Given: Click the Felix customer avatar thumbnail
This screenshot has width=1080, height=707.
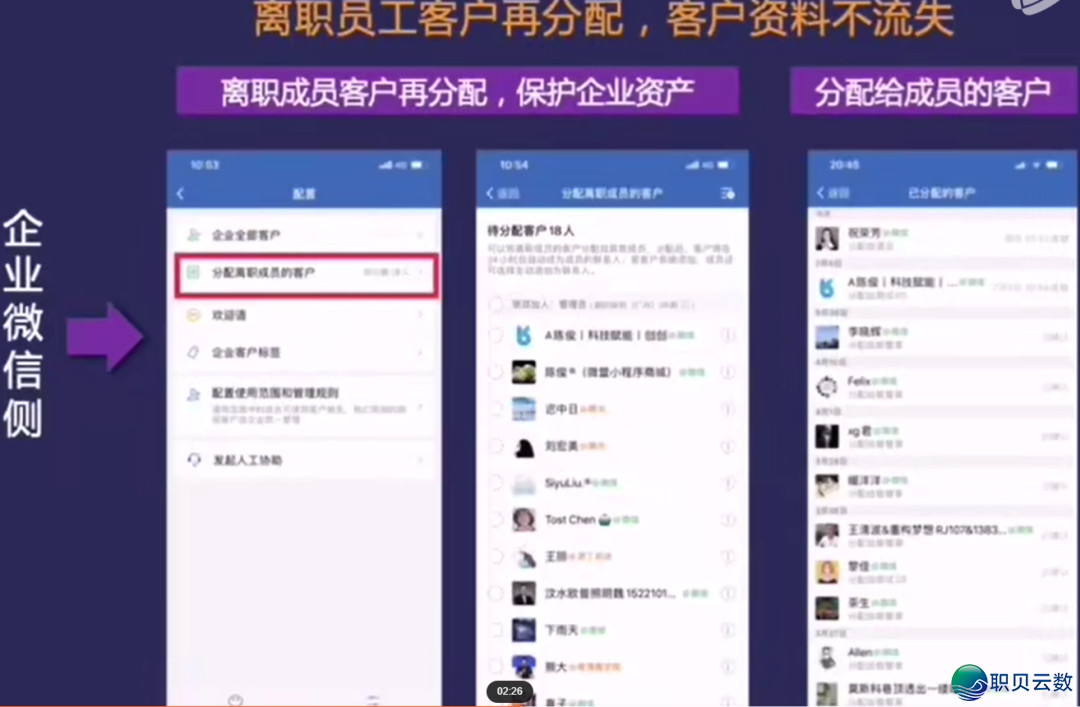Looking at the screenshot, I should [826, 388].
